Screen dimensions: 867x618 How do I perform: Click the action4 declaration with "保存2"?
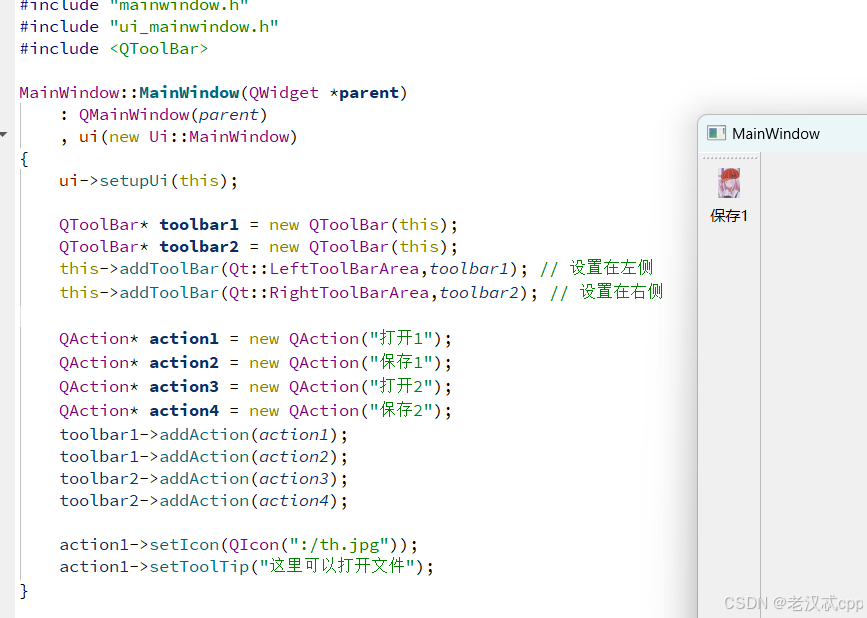pyautogui.click(x=255, y=411)
